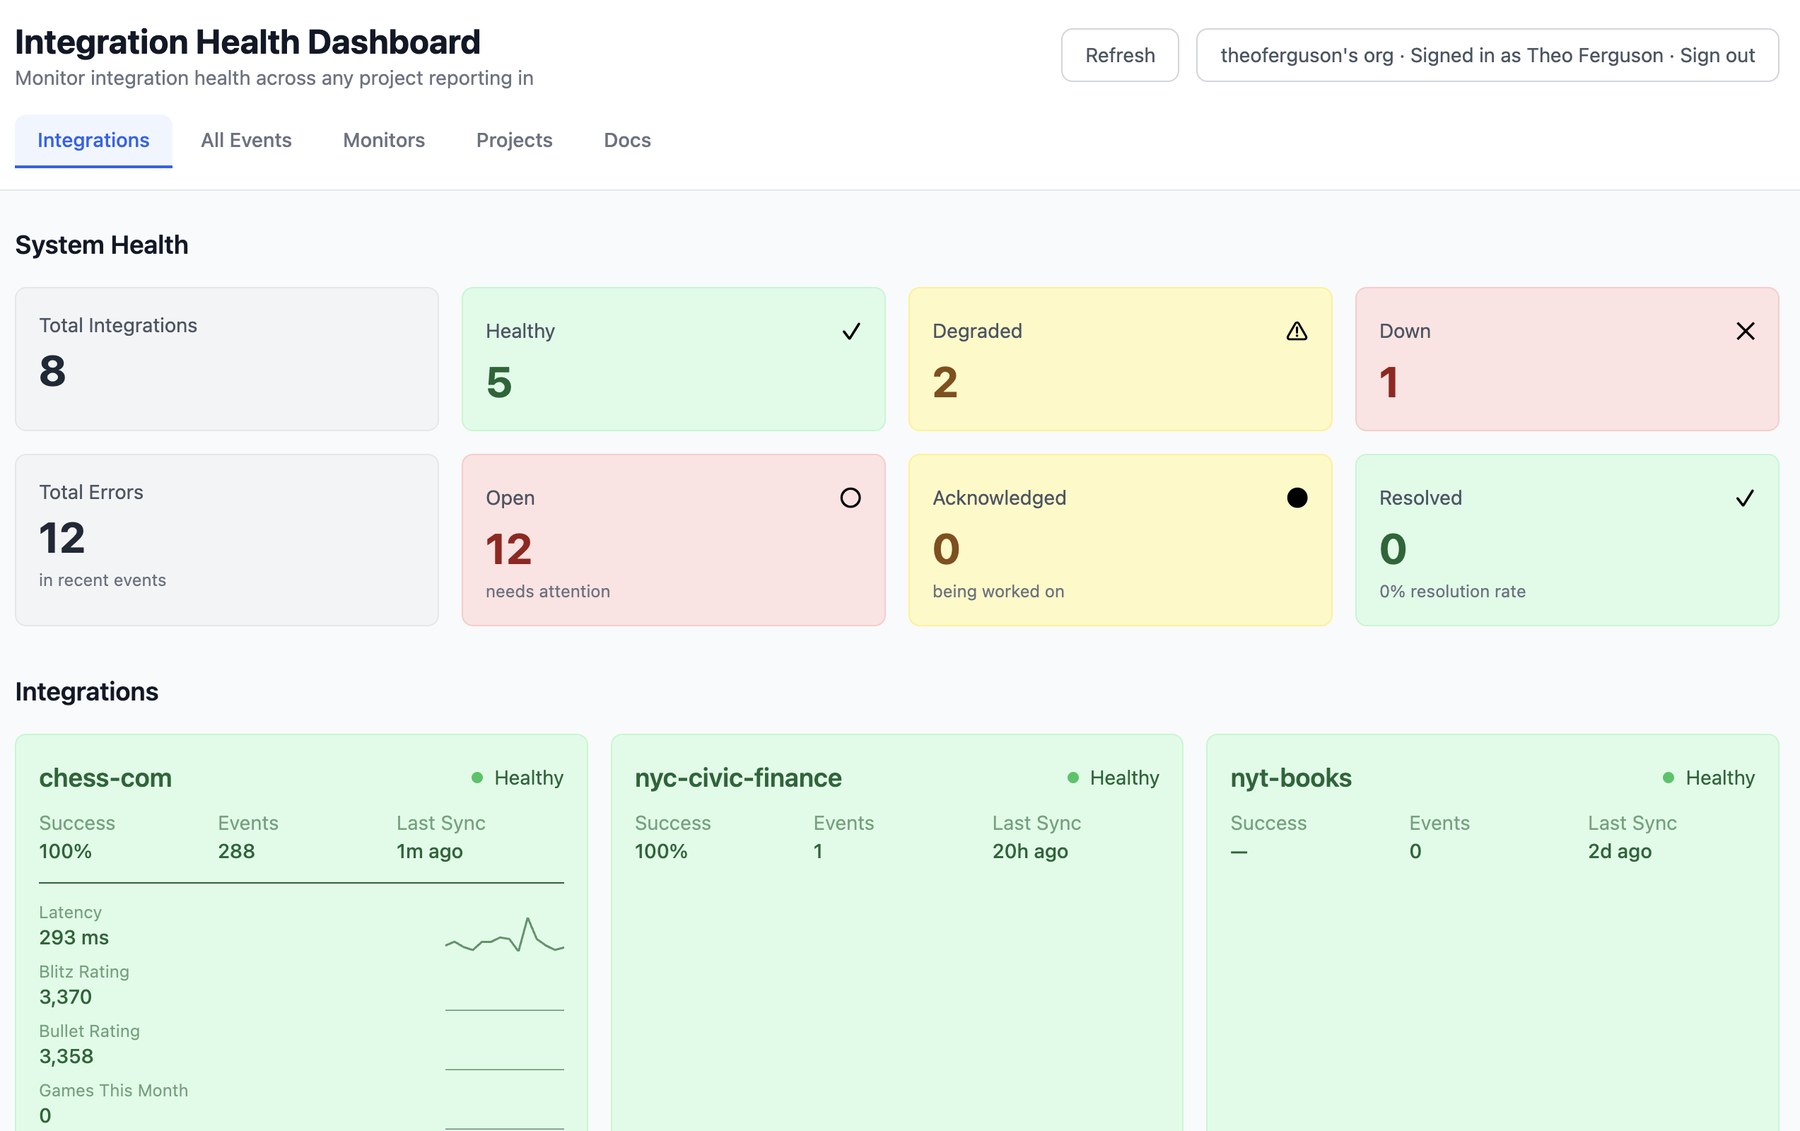
Task: Click the Blitz Rating value '3,370'
Action: [65, 997]
